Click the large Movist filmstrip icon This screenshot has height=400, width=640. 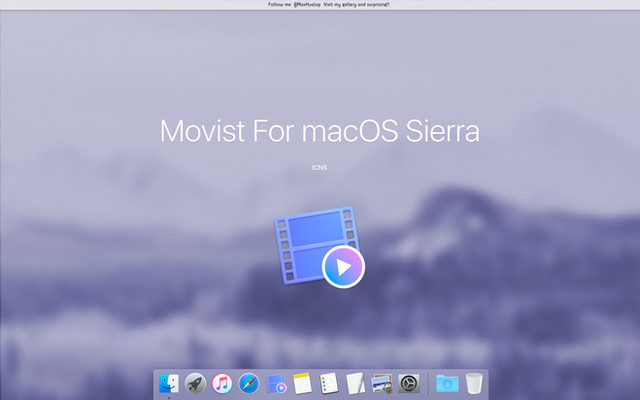click(320, 247)
